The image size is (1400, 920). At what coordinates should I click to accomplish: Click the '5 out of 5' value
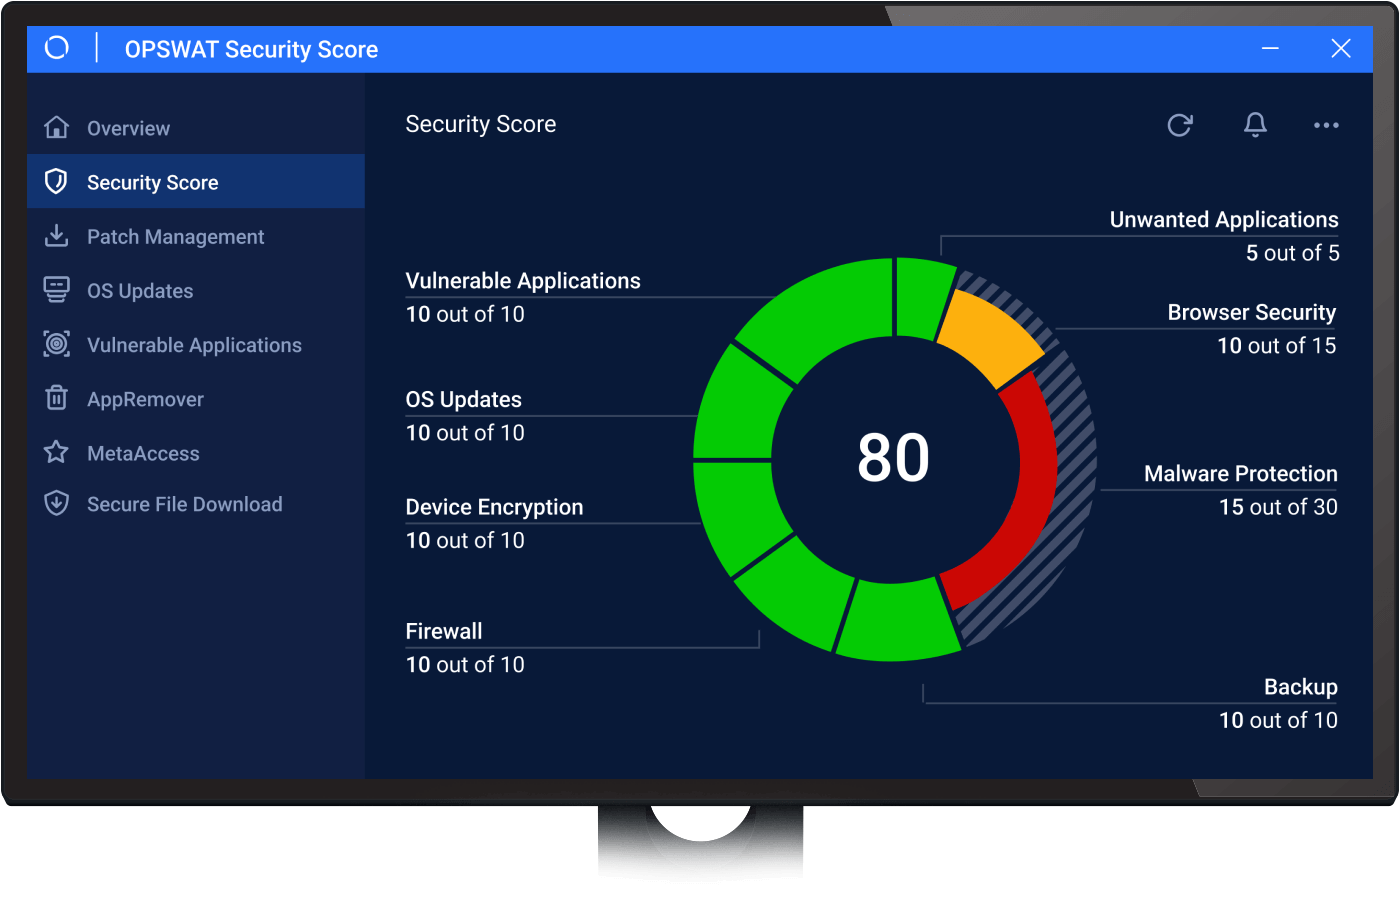[x=1293, y=253]
